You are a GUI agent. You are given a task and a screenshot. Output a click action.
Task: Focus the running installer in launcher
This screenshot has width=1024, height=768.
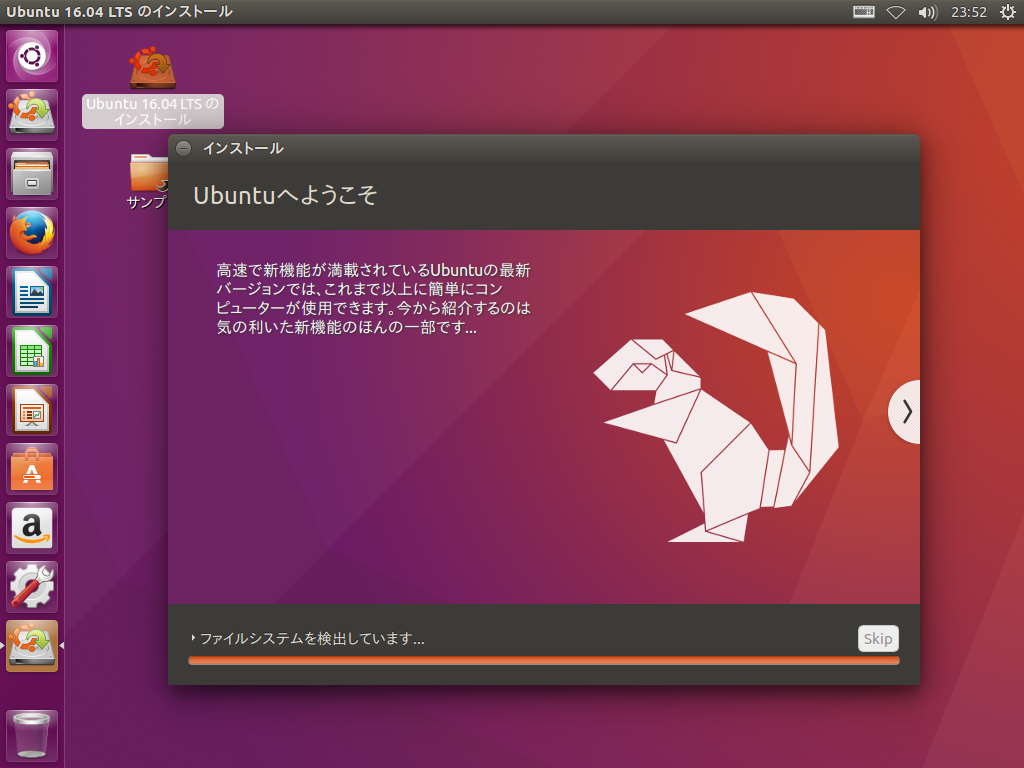(32, 646)
